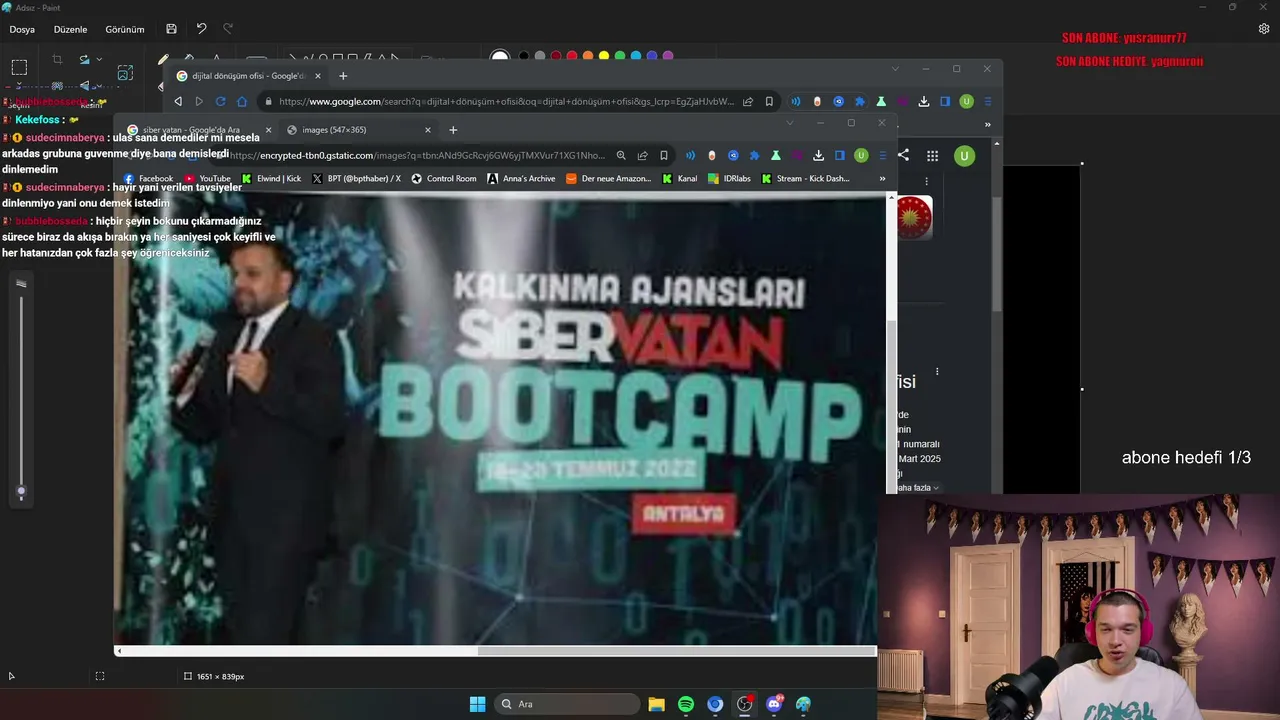
Task: Reload the page in the back browser
Action: [220, 101]
